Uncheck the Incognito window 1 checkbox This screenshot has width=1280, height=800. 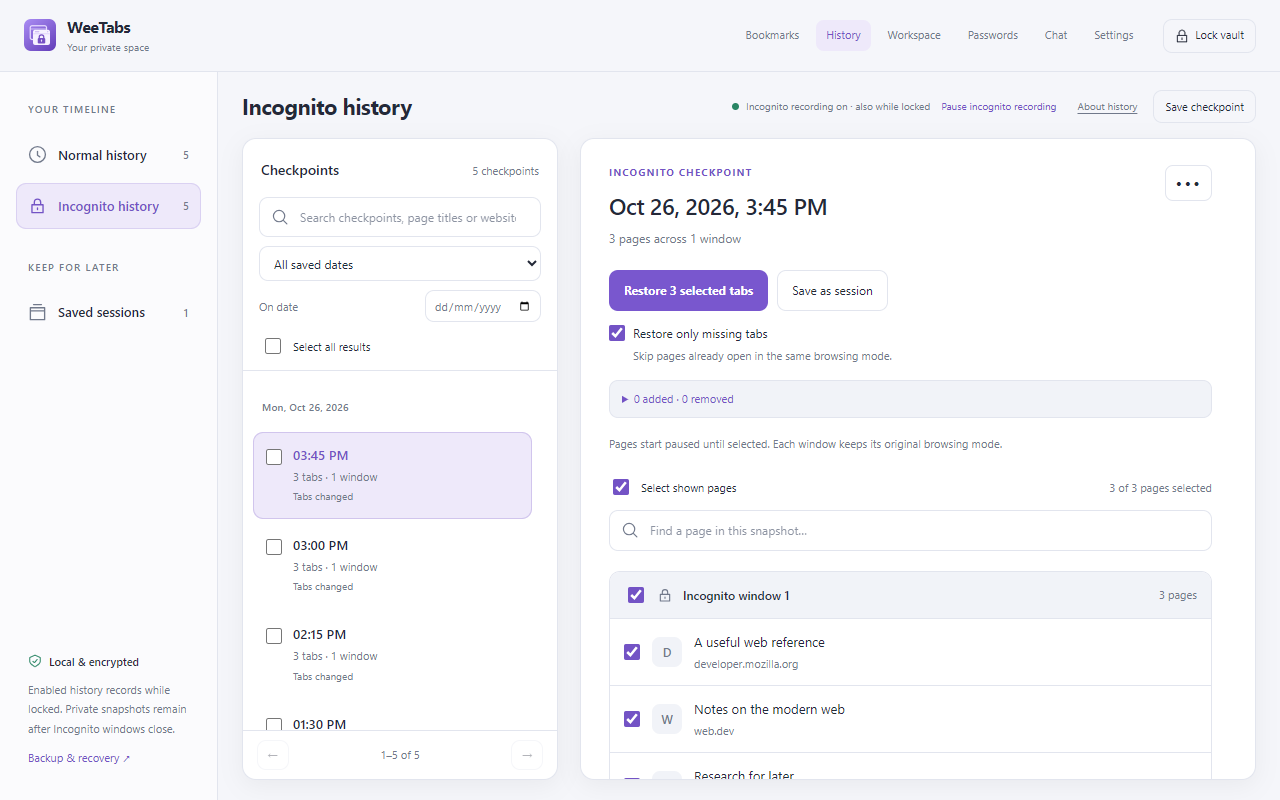pyautogui.click(x=636, y=595)
